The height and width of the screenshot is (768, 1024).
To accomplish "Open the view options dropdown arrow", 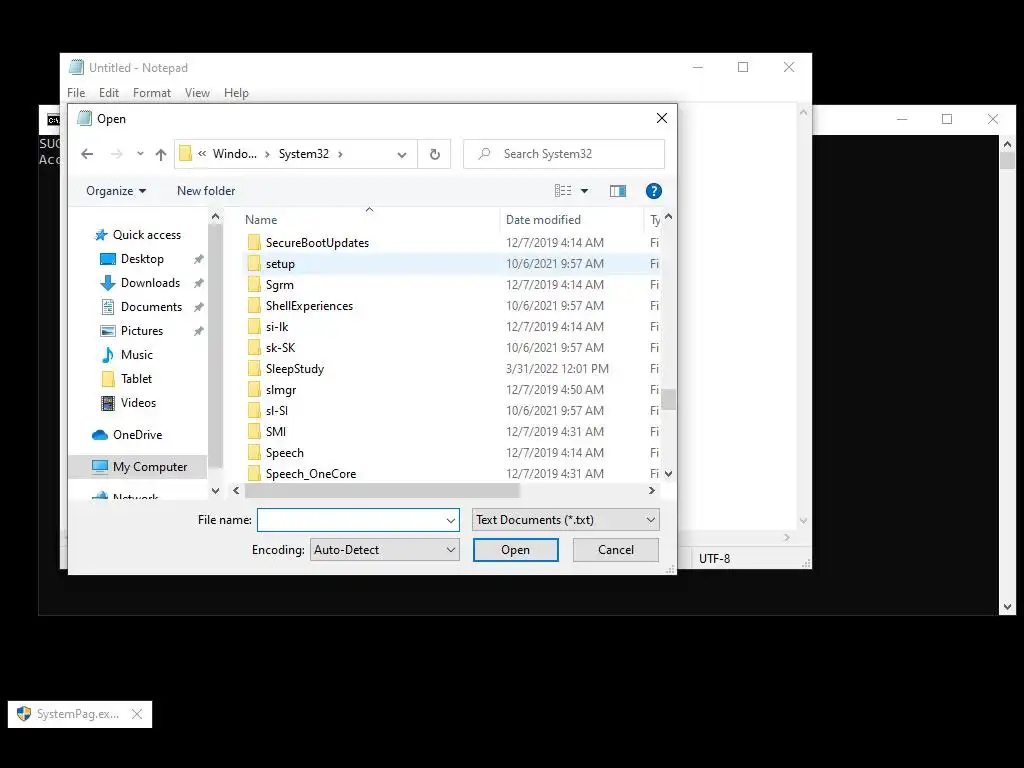I will (x=584, y=191).
